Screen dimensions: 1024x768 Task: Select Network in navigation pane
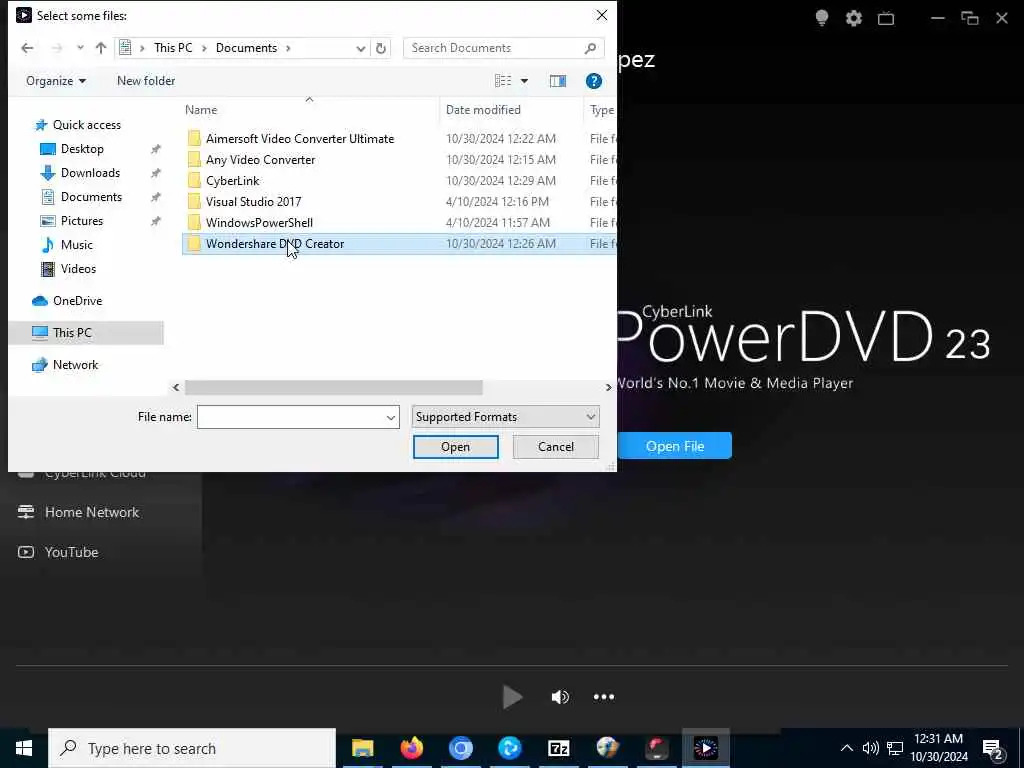[75, 364]
